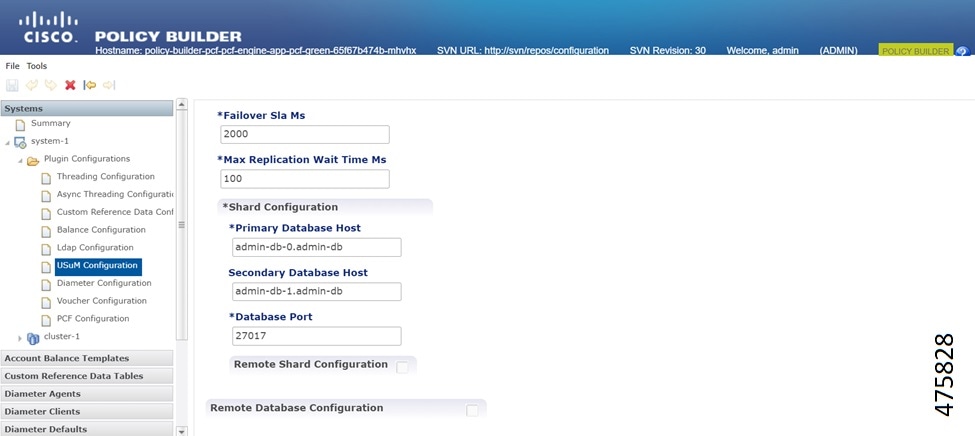
Task: Click the Cisco logo in header
Action: 49,27
